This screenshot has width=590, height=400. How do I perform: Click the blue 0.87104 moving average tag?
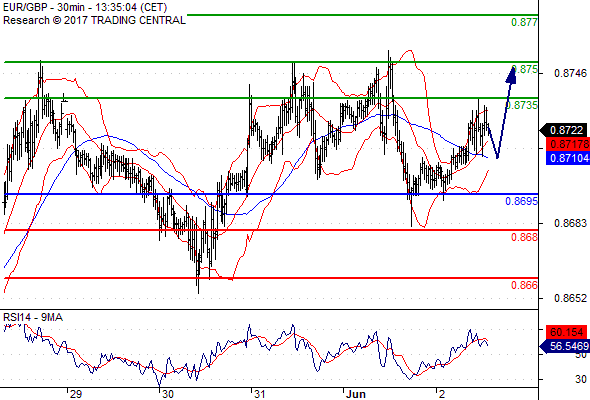click(x=567, y=158)
